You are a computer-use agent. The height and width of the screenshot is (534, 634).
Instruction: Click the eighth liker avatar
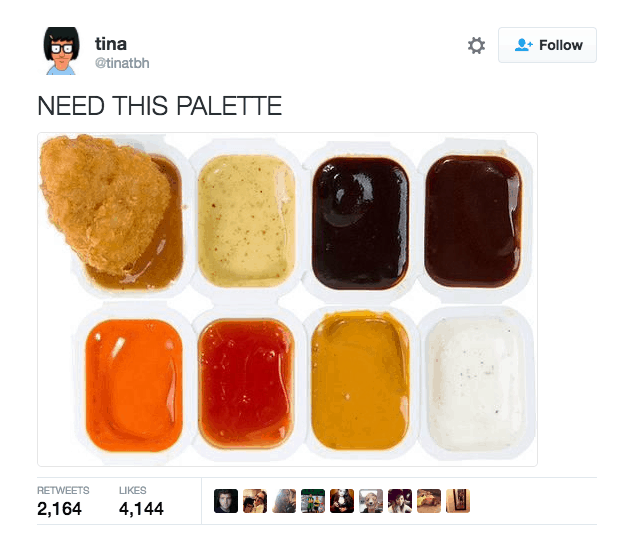tap(429, 501)
